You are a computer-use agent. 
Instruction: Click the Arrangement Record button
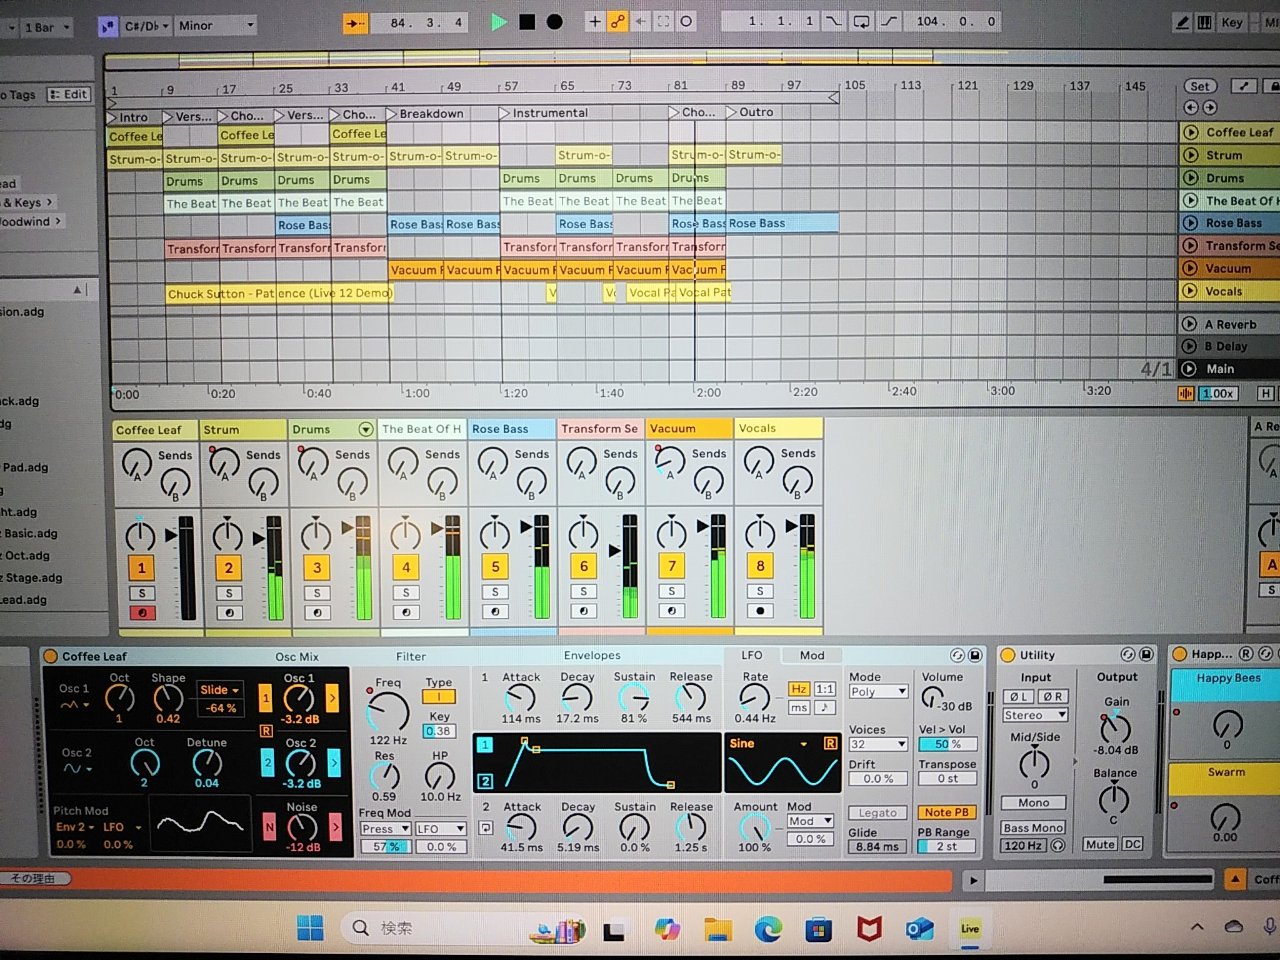click(x=555, y=22)
